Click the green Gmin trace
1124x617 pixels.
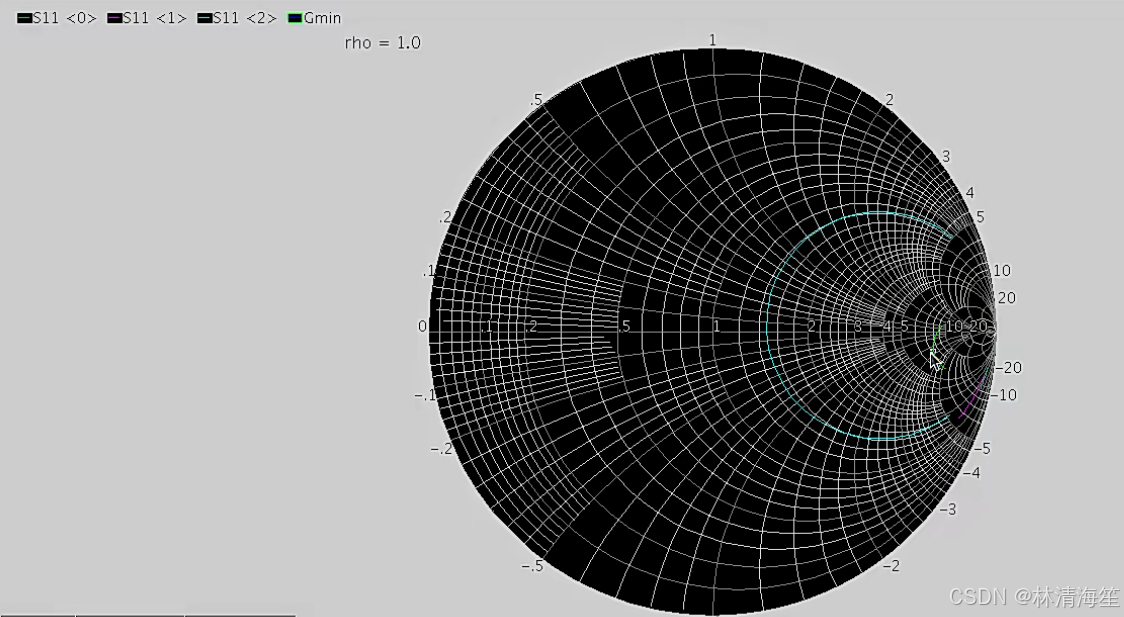tap(935, 344)
